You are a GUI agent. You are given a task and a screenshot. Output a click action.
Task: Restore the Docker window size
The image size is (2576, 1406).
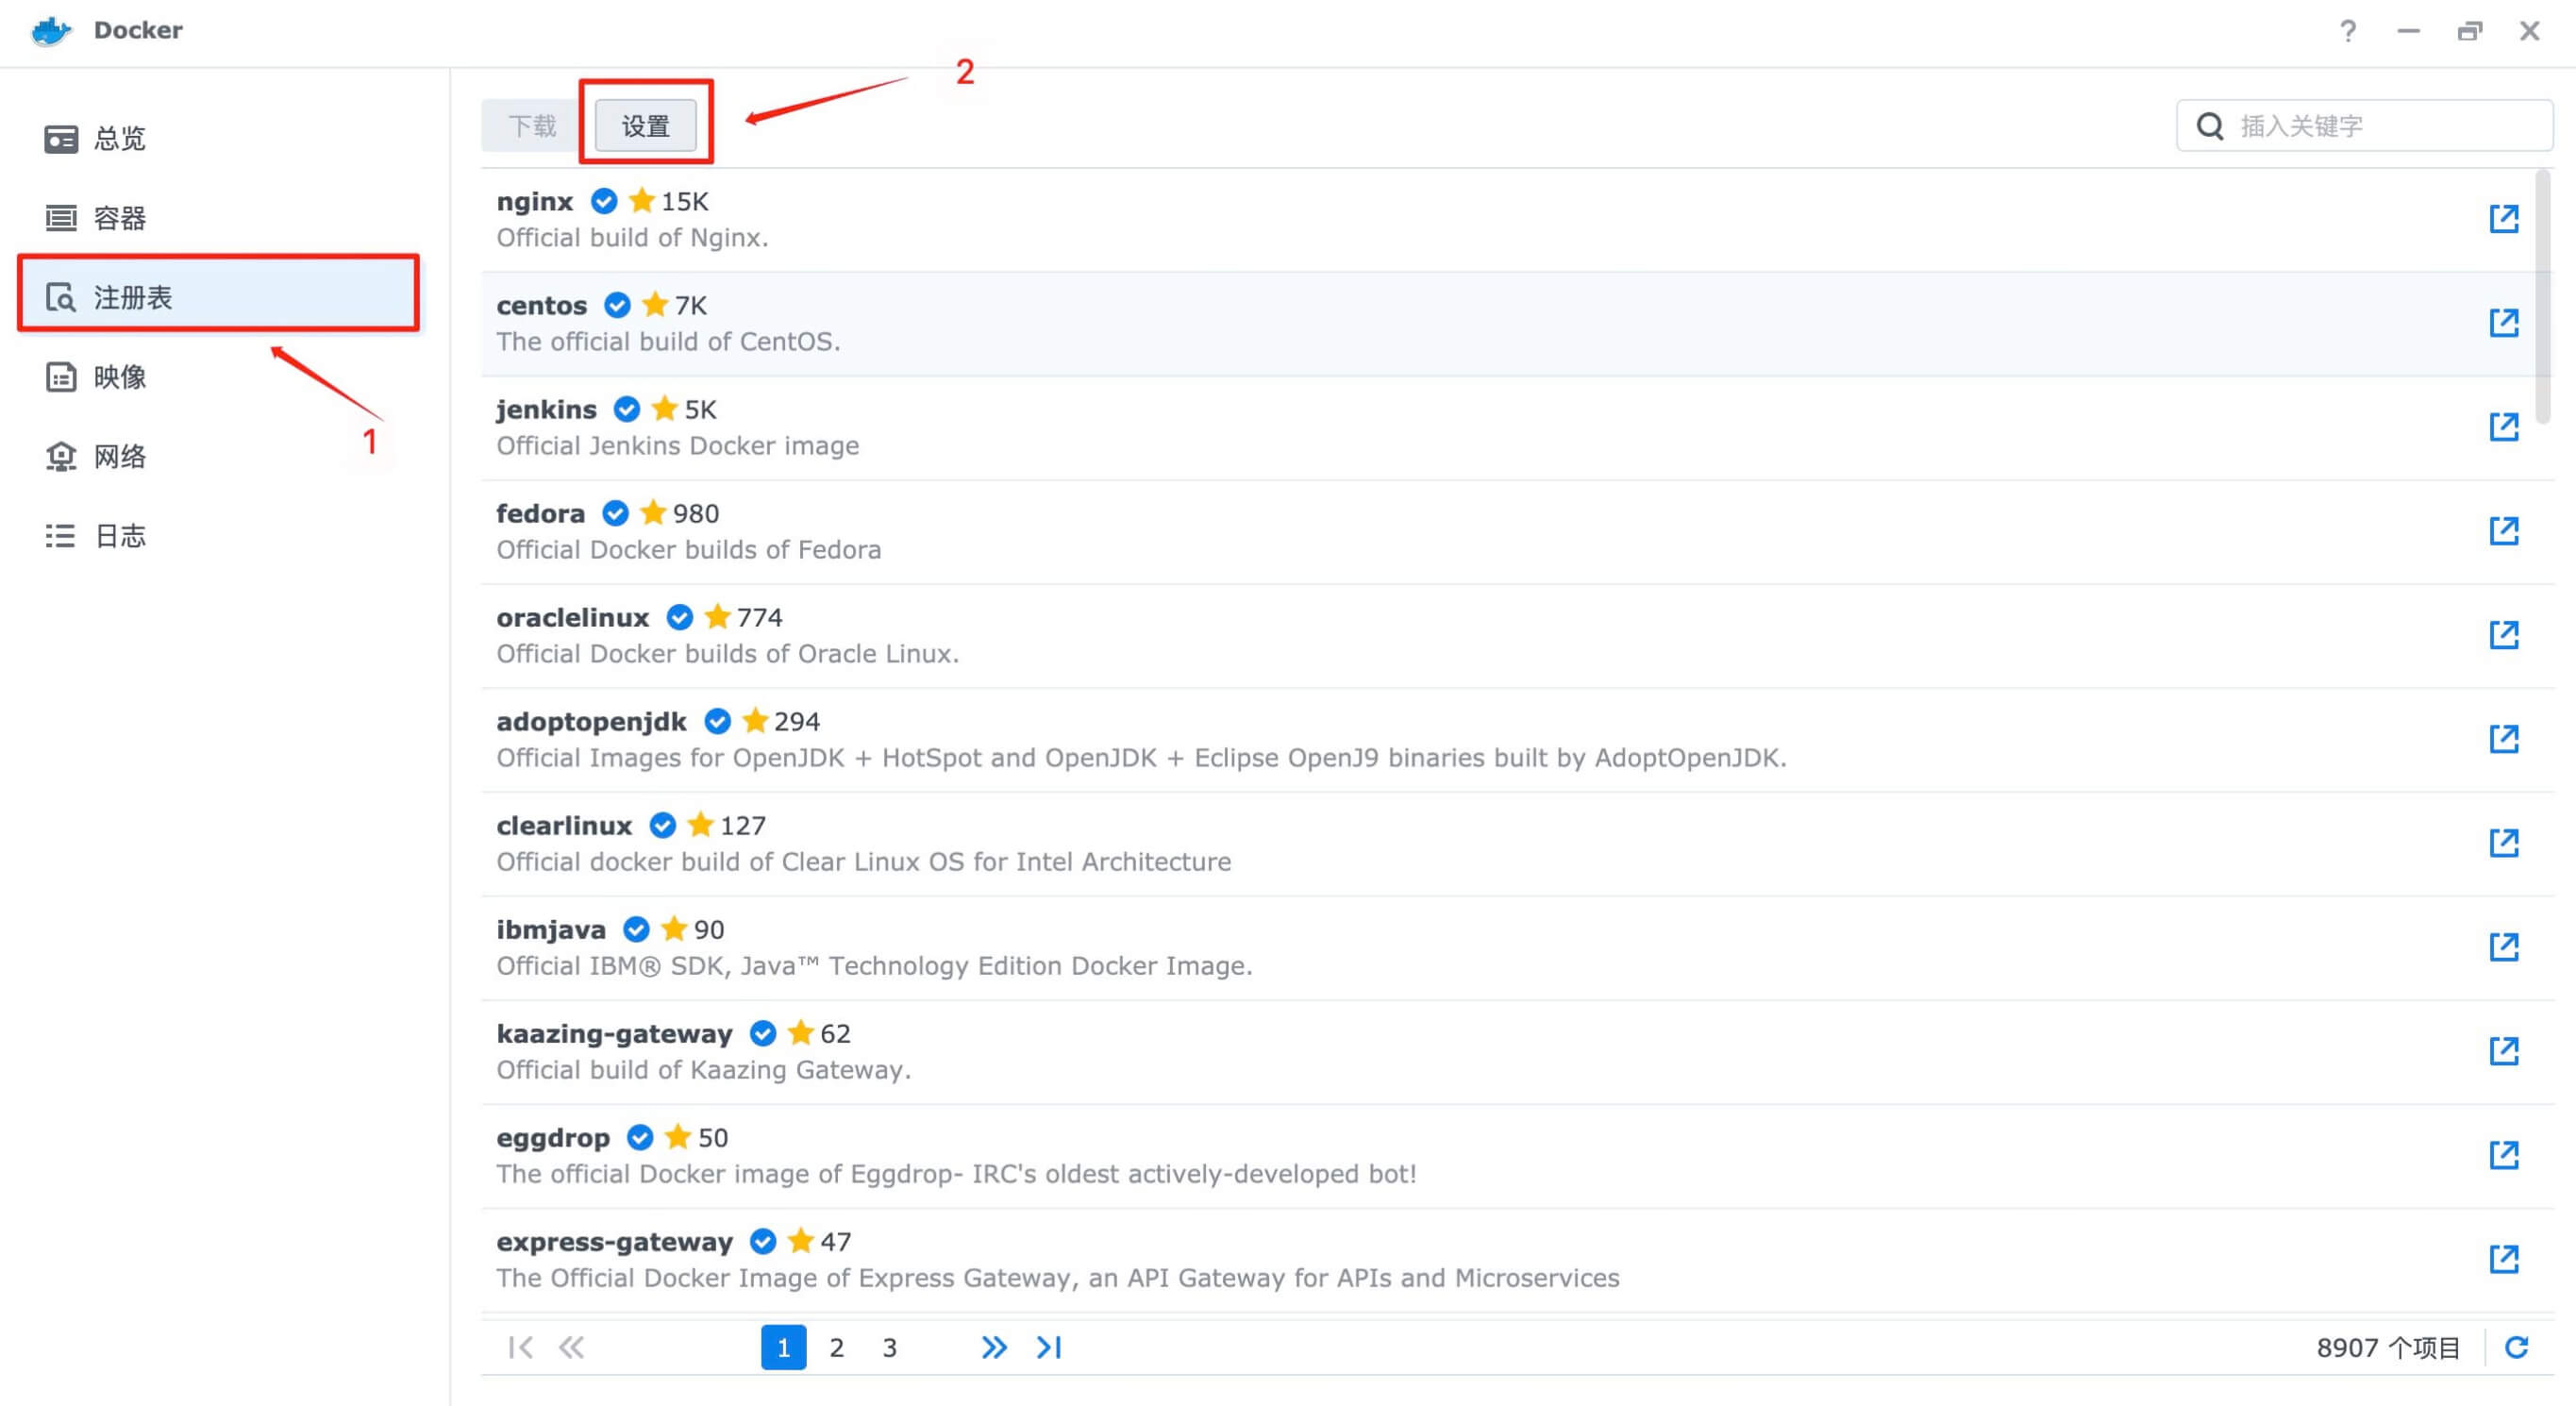click(x=2469, y=31)
